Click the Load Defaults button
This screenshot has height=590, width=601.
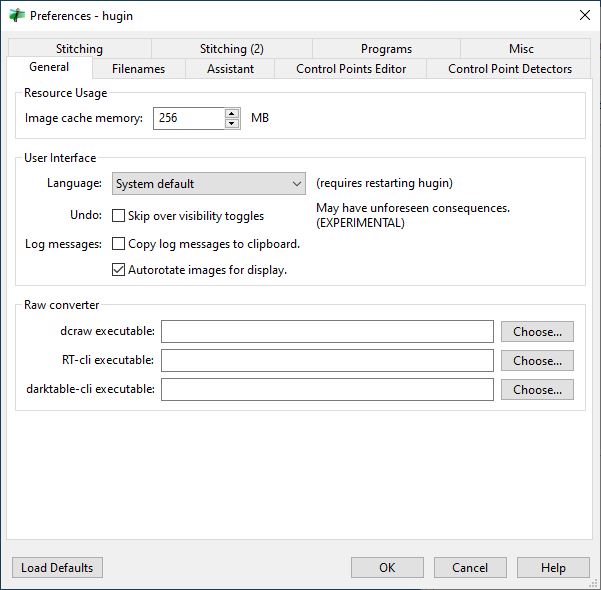(57, 567)
